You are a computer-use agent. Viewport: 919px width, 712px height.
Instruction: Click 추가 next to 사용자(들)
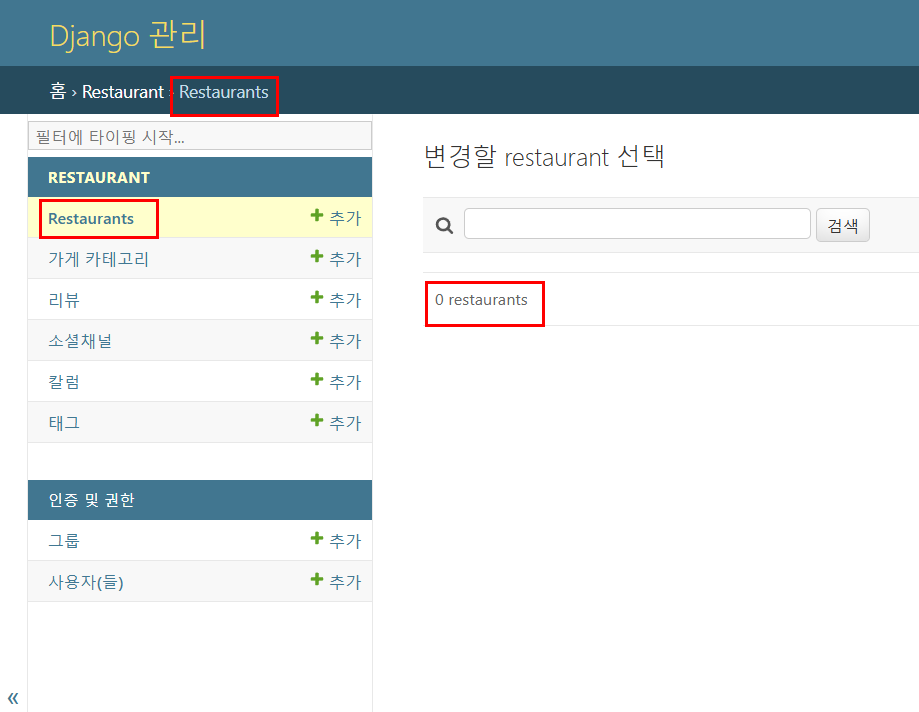(x=336, y=581)
